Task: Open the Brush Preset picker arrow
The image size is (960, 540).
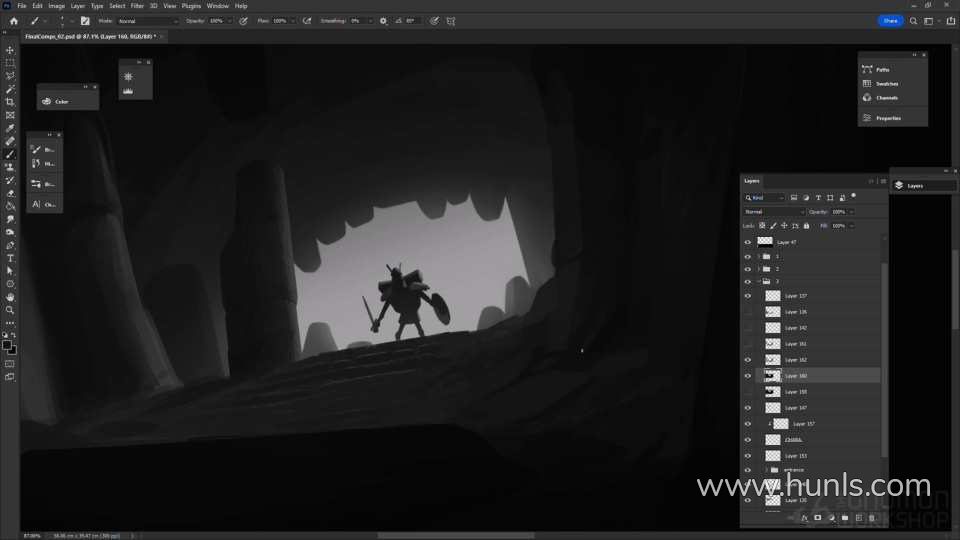Action: (x=72, y=21)
